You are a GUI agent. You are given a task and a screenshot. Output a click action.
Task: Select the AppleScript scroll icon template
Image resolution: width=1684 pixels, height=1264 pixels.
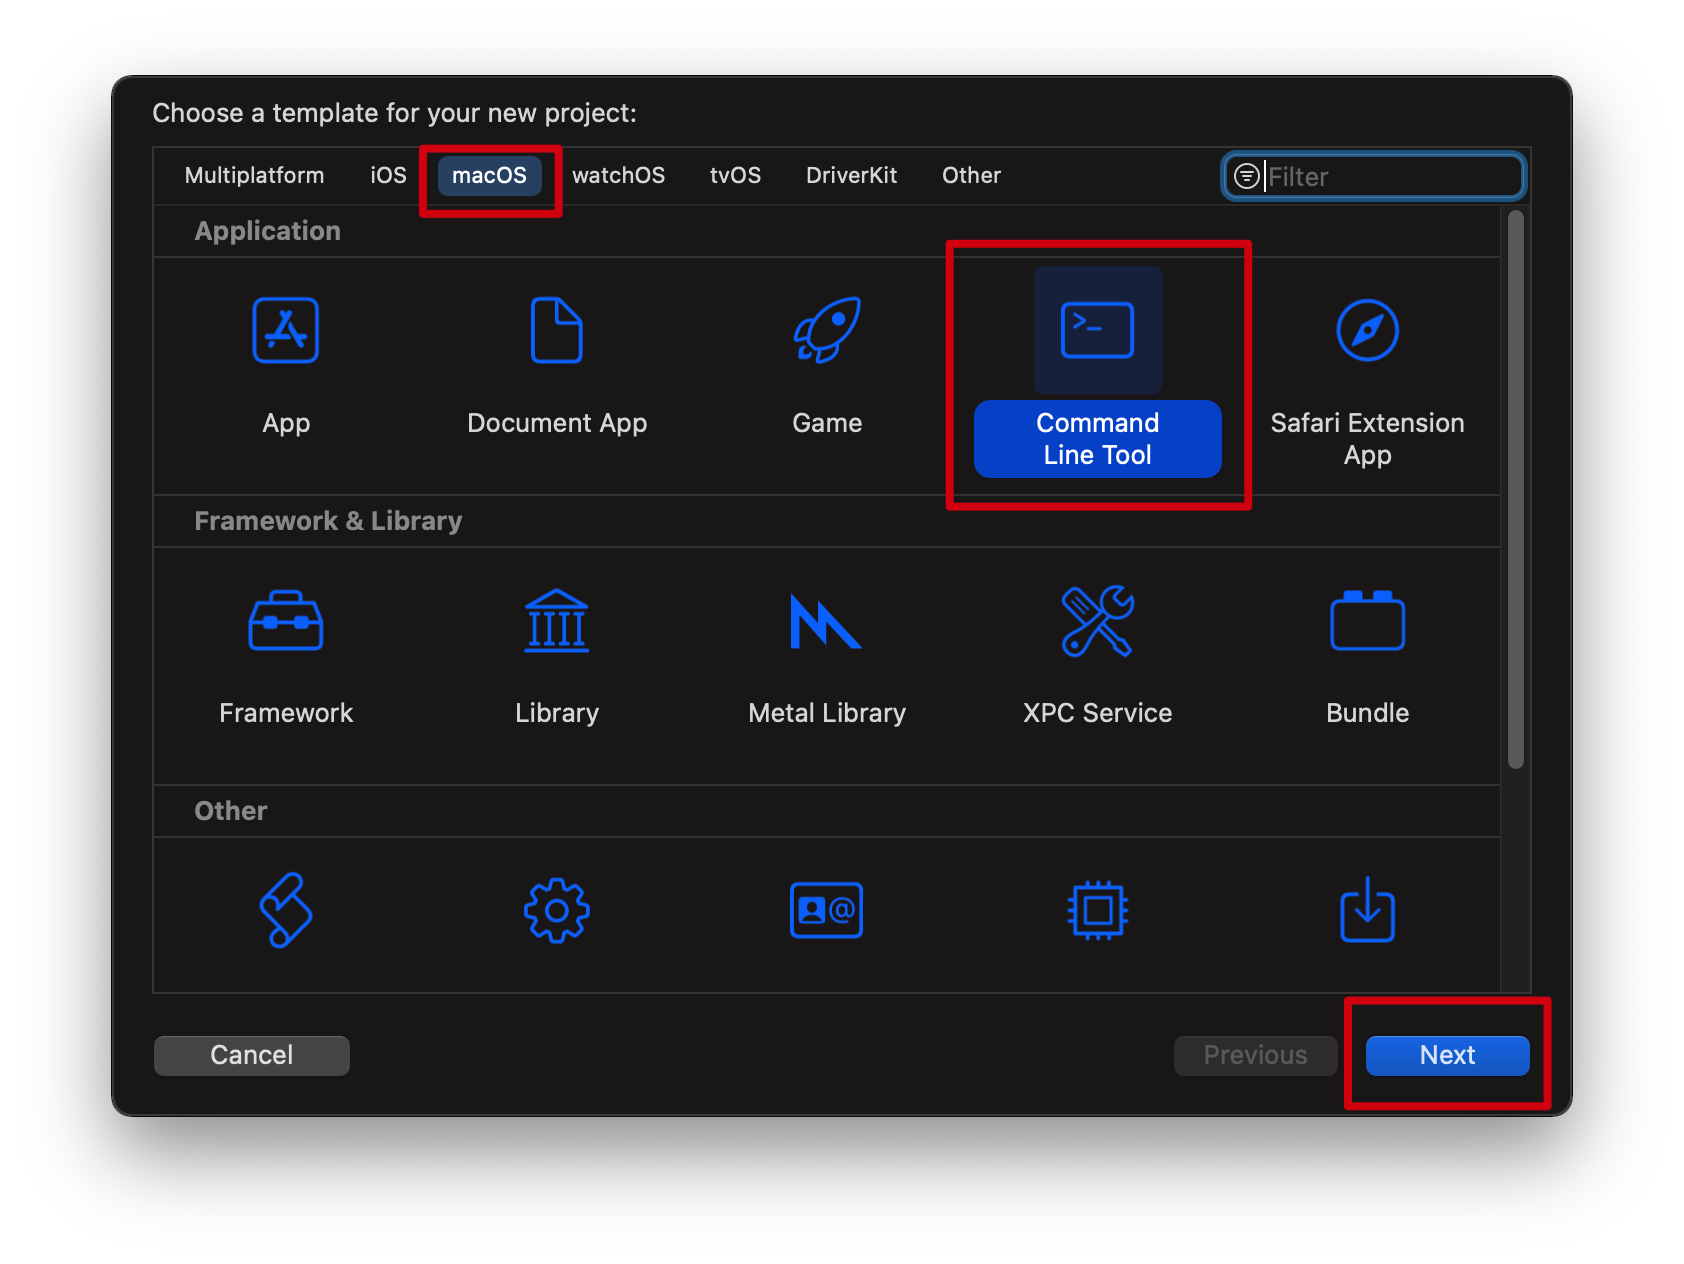[286, 910]
